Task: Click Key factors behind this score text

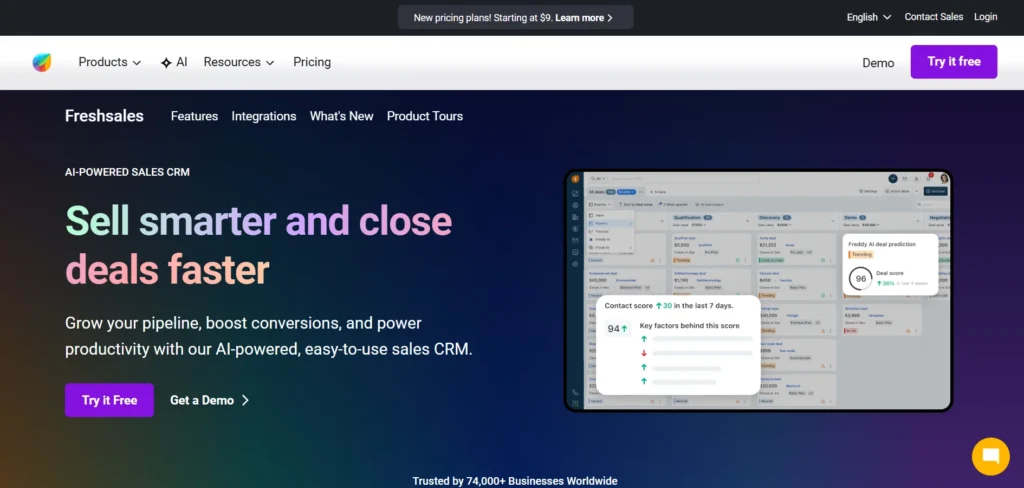Action: (x=690, y=325)
